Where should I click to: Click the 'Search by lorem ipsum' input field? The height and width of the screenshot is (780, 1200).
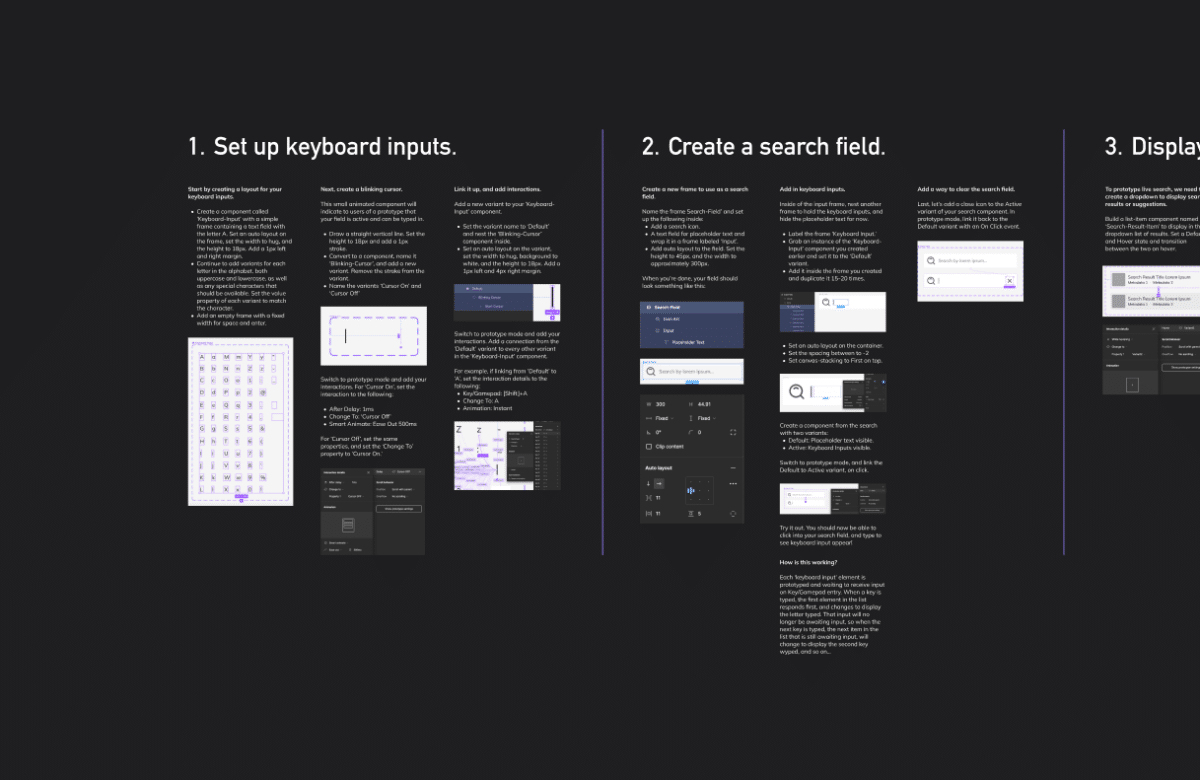tap(692, 371)
